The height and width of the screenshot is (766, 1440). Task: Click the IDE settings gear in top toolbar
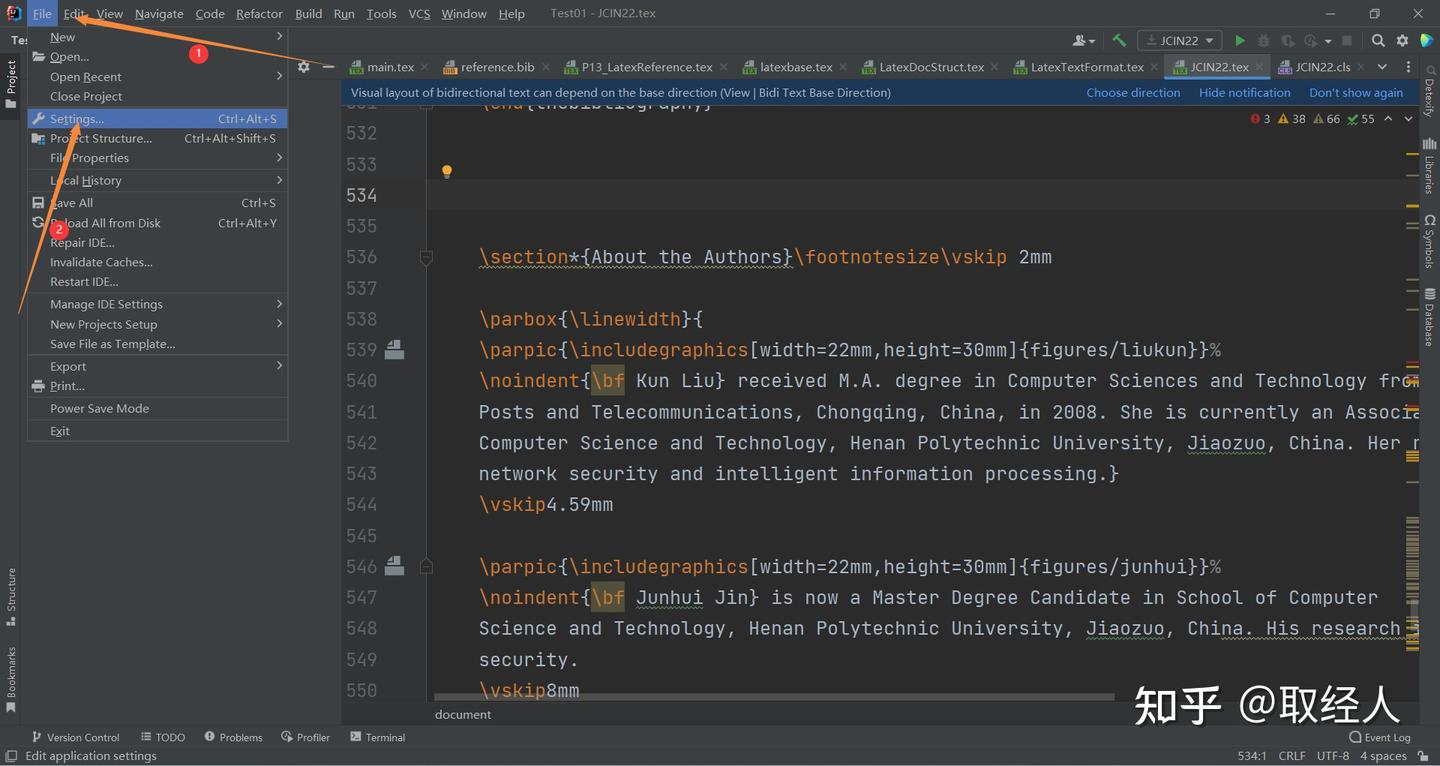click(x=1402, y=41)
